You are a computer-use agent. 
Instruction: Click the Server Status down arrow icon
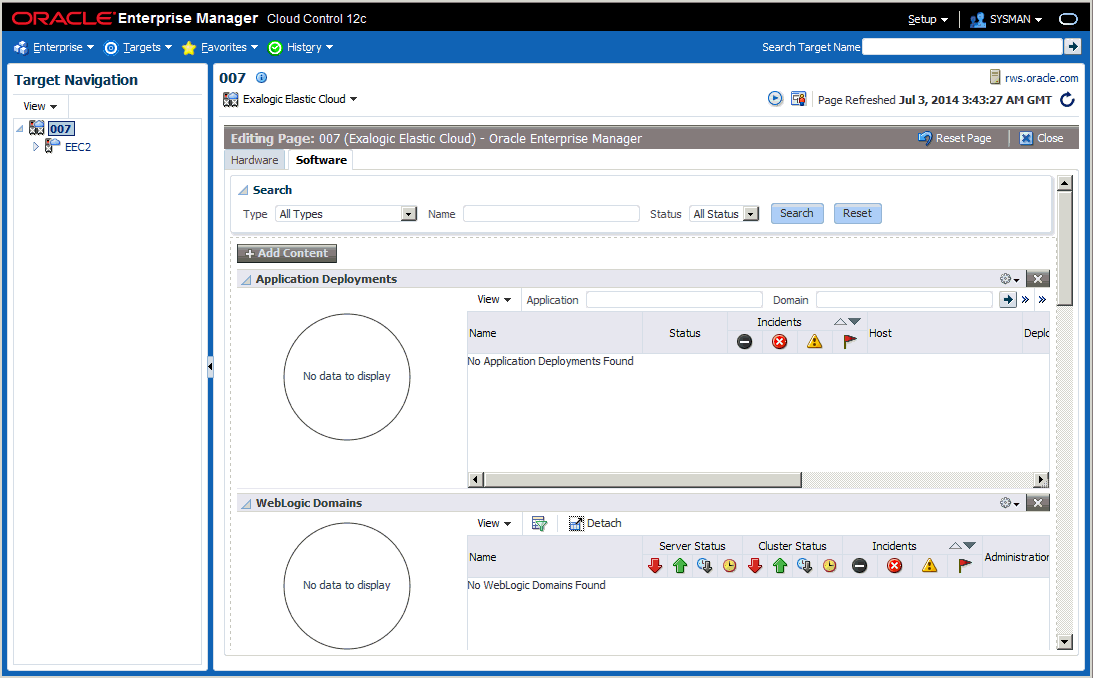655,566
